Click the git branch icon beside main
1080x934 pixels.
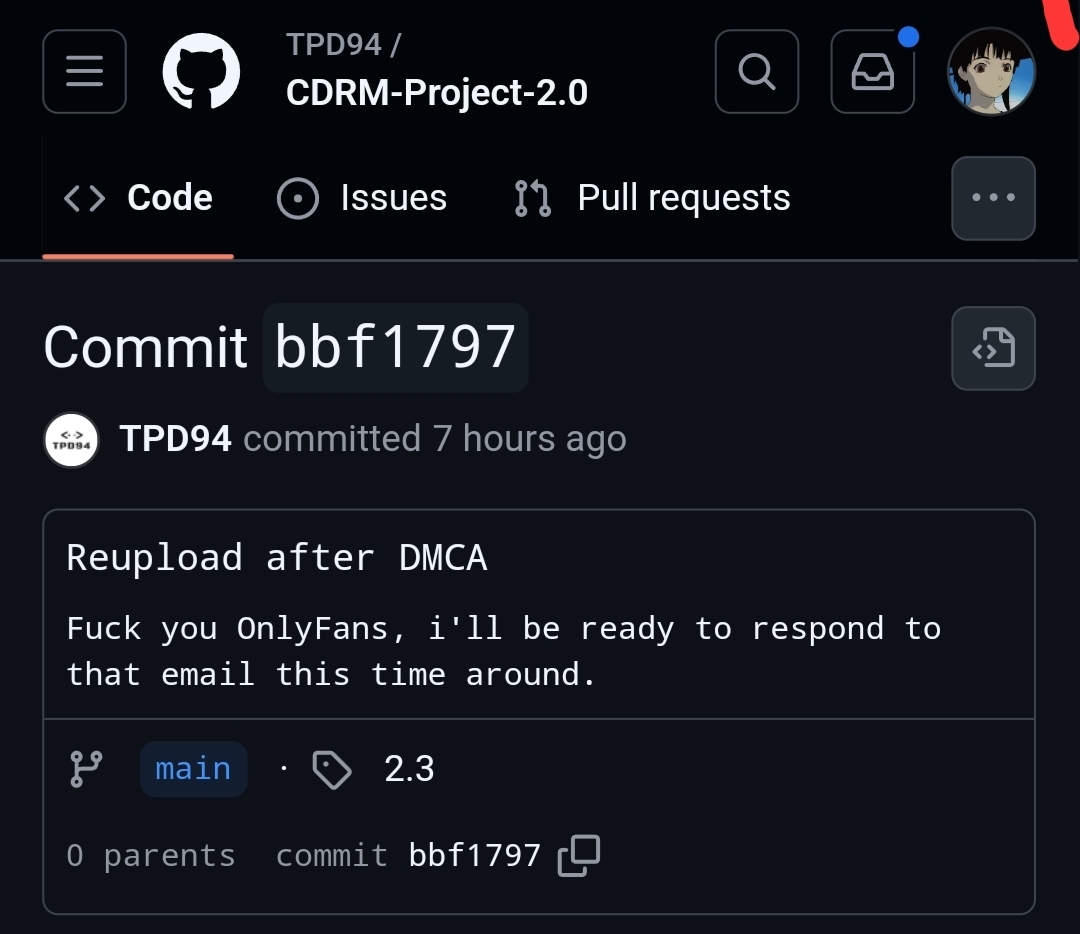point(85,769)
